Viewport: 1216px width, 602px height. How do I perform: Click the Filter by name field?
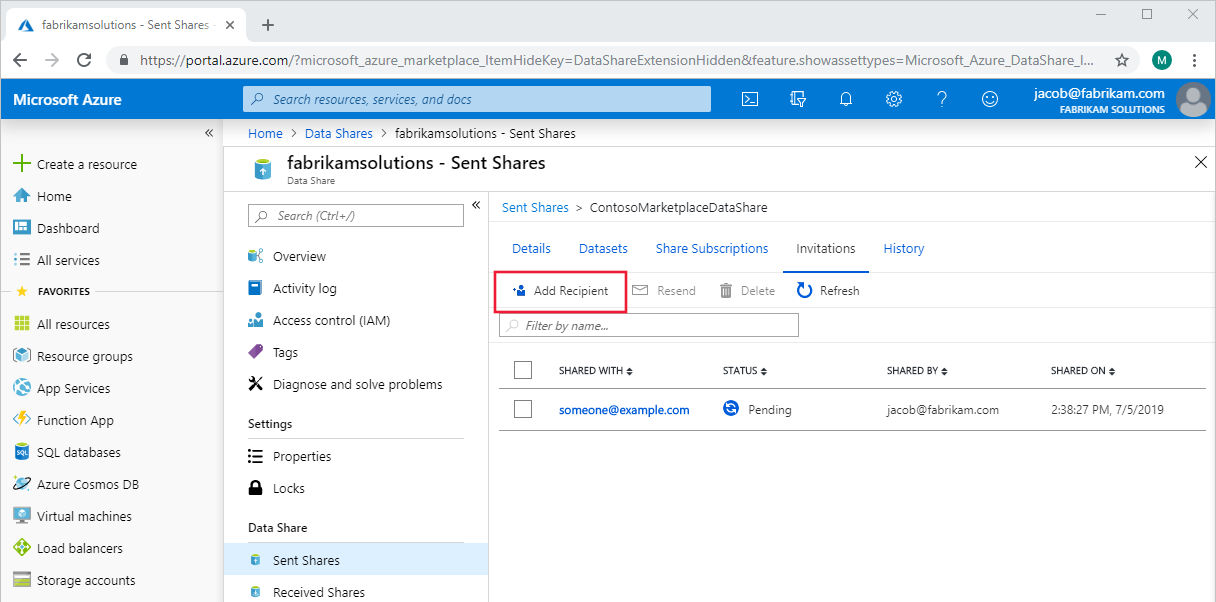point(648,324)
